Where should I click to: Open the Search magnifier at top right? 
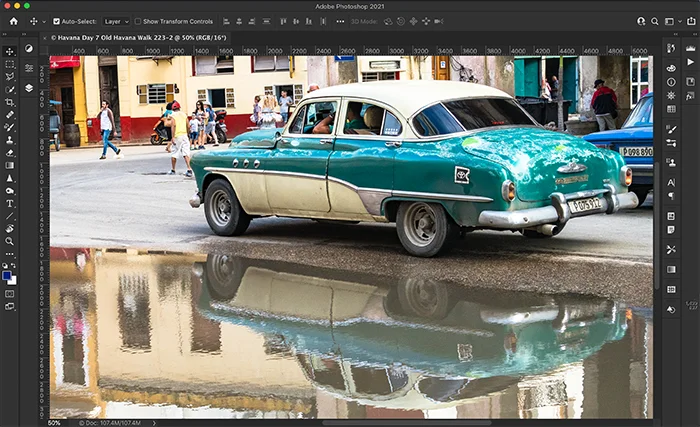(x=657, y=20)
